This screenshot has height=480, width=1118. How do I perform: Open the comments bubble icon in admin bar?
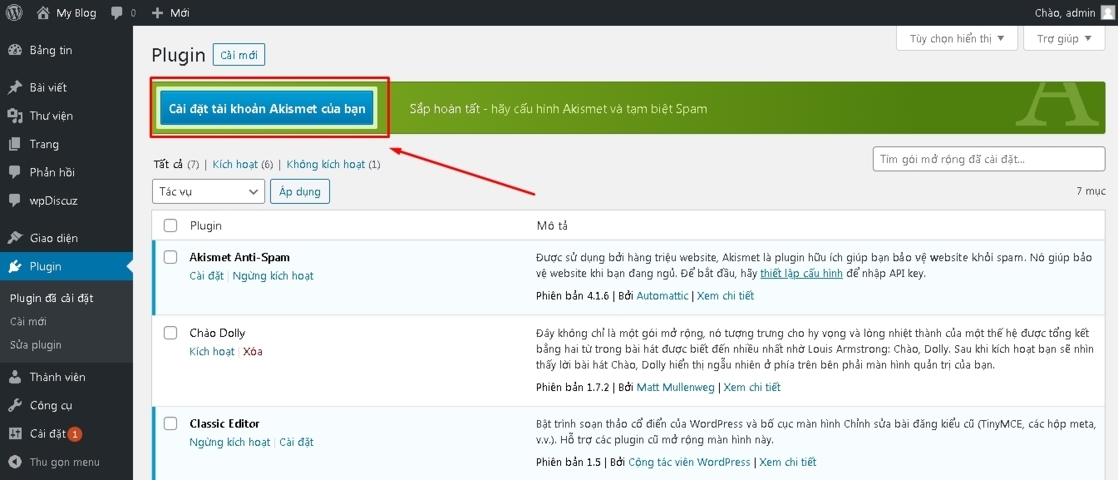click(x=118, y=13)
